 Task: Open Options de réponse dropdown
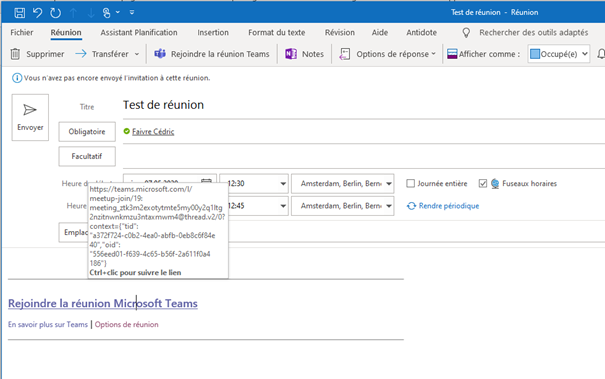[x=387, y=54]
